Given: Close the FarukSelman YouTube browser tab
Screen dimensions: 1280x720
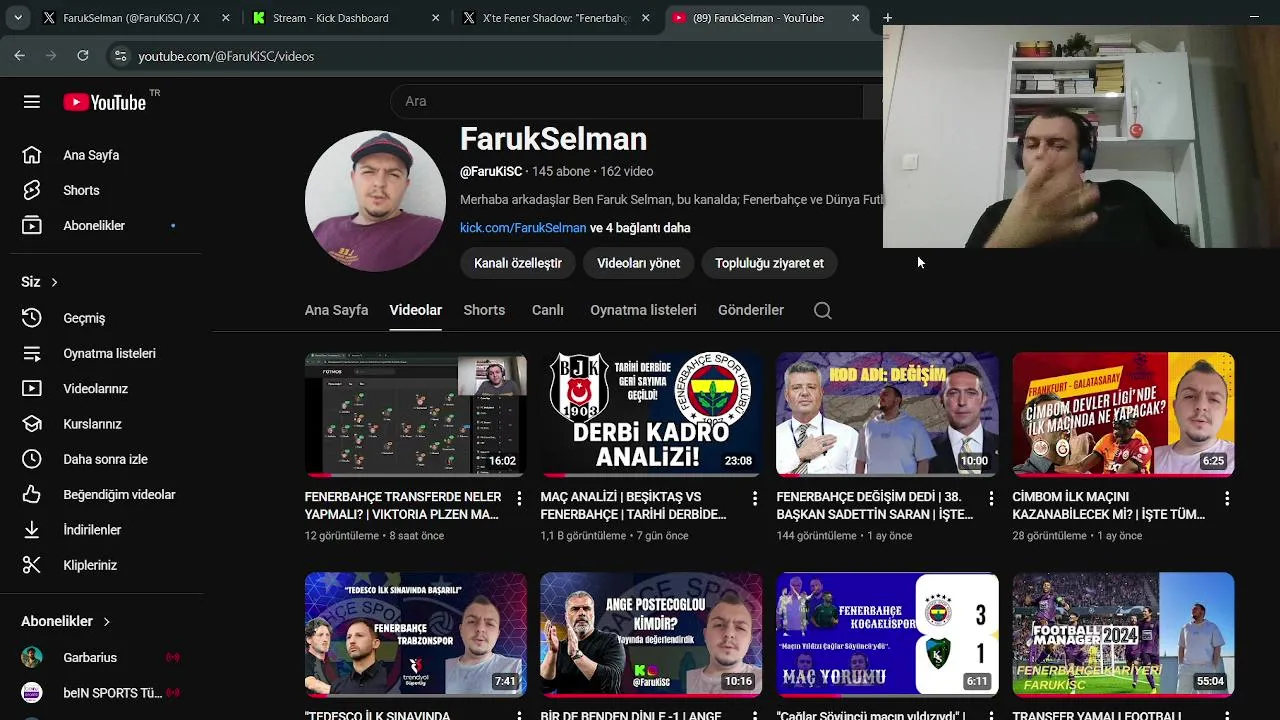Looking at the screenshot, I should coord(855,18).
